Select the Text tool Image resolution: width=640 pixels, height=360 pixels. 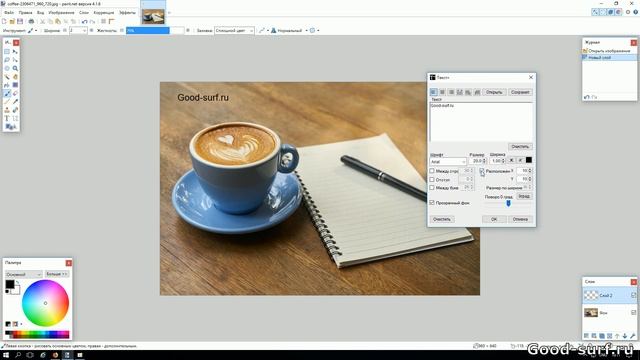click(7, 118)
